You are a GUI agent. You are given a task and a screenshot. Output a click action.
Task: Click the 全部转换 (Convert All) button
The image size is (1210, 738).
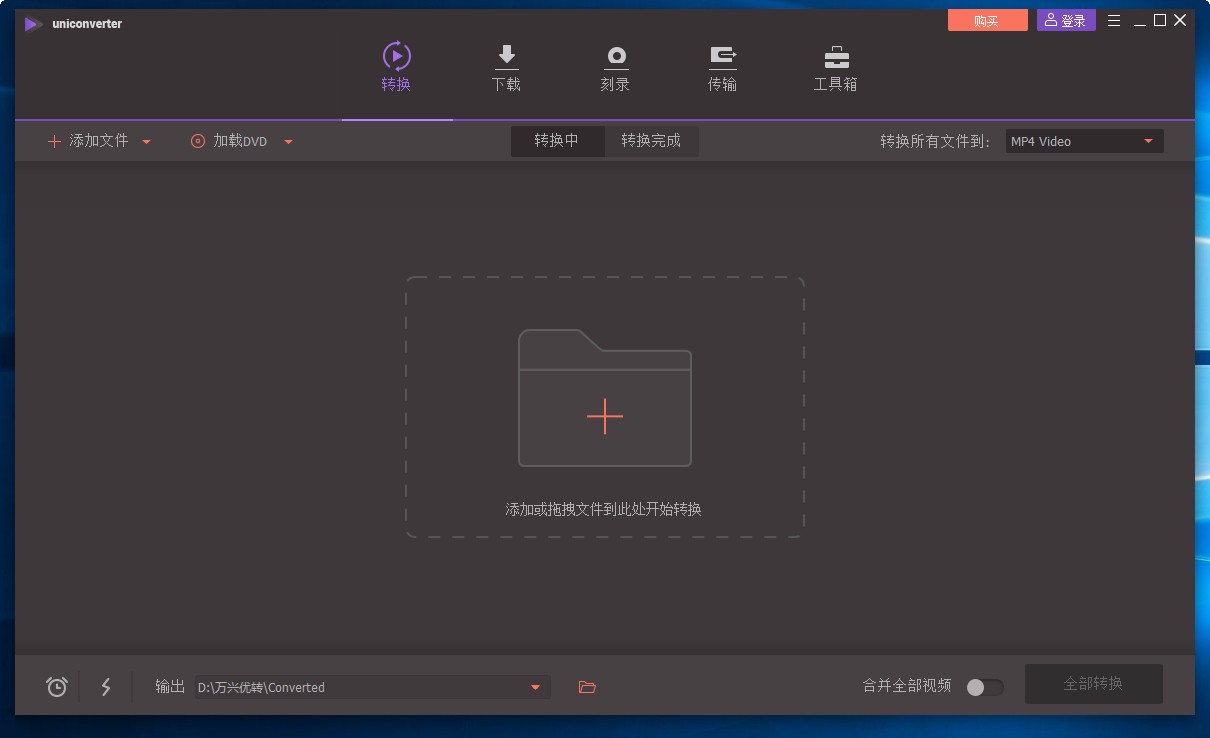click(1093, 684)
